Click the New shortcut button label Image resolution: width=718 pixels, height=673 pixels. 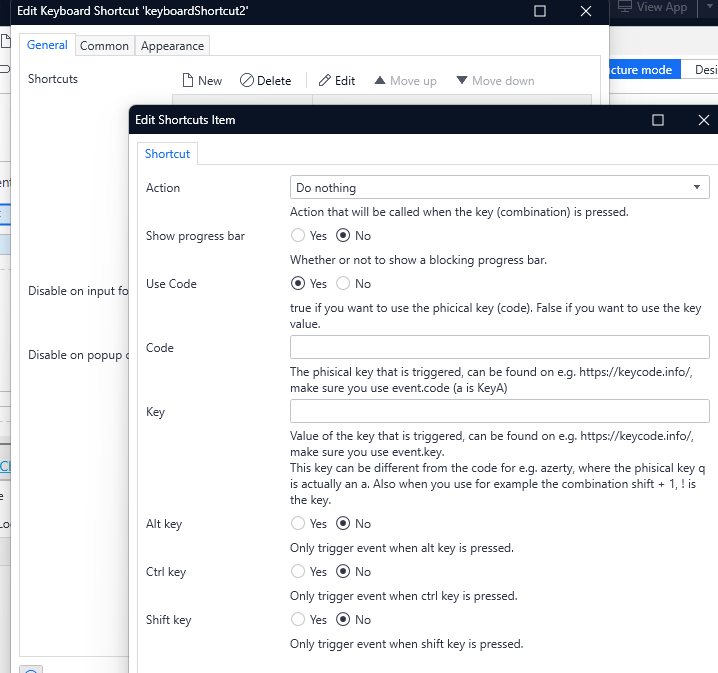pyautogui.click(x=210, y=81)
